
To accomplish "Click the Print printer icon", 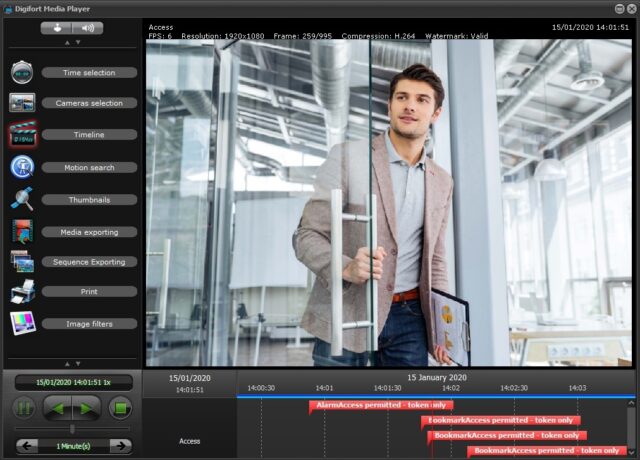I will point(22,292).
